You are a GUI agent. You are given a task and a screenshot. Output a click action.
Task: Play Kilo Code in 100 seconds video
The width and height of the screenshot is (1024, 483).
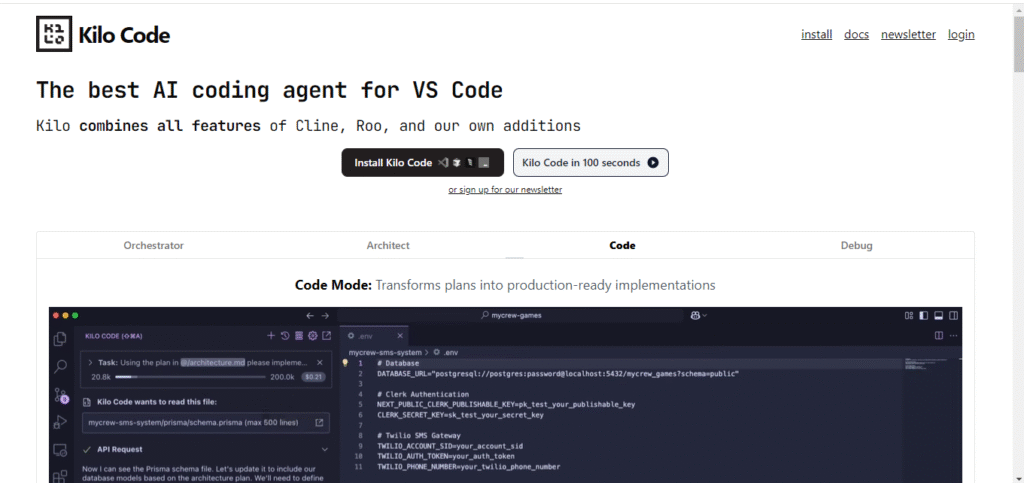pos(590,163)
